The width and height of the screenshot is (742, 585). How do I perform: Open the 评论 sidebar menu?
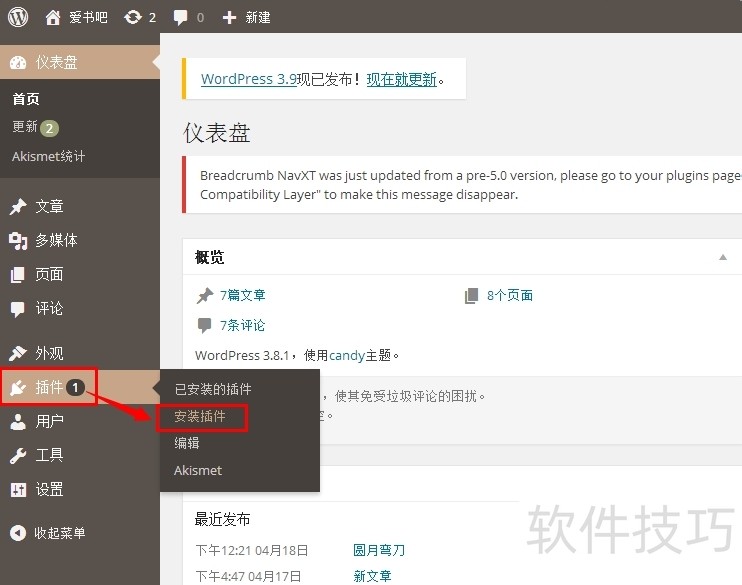[x=80, y=309]
